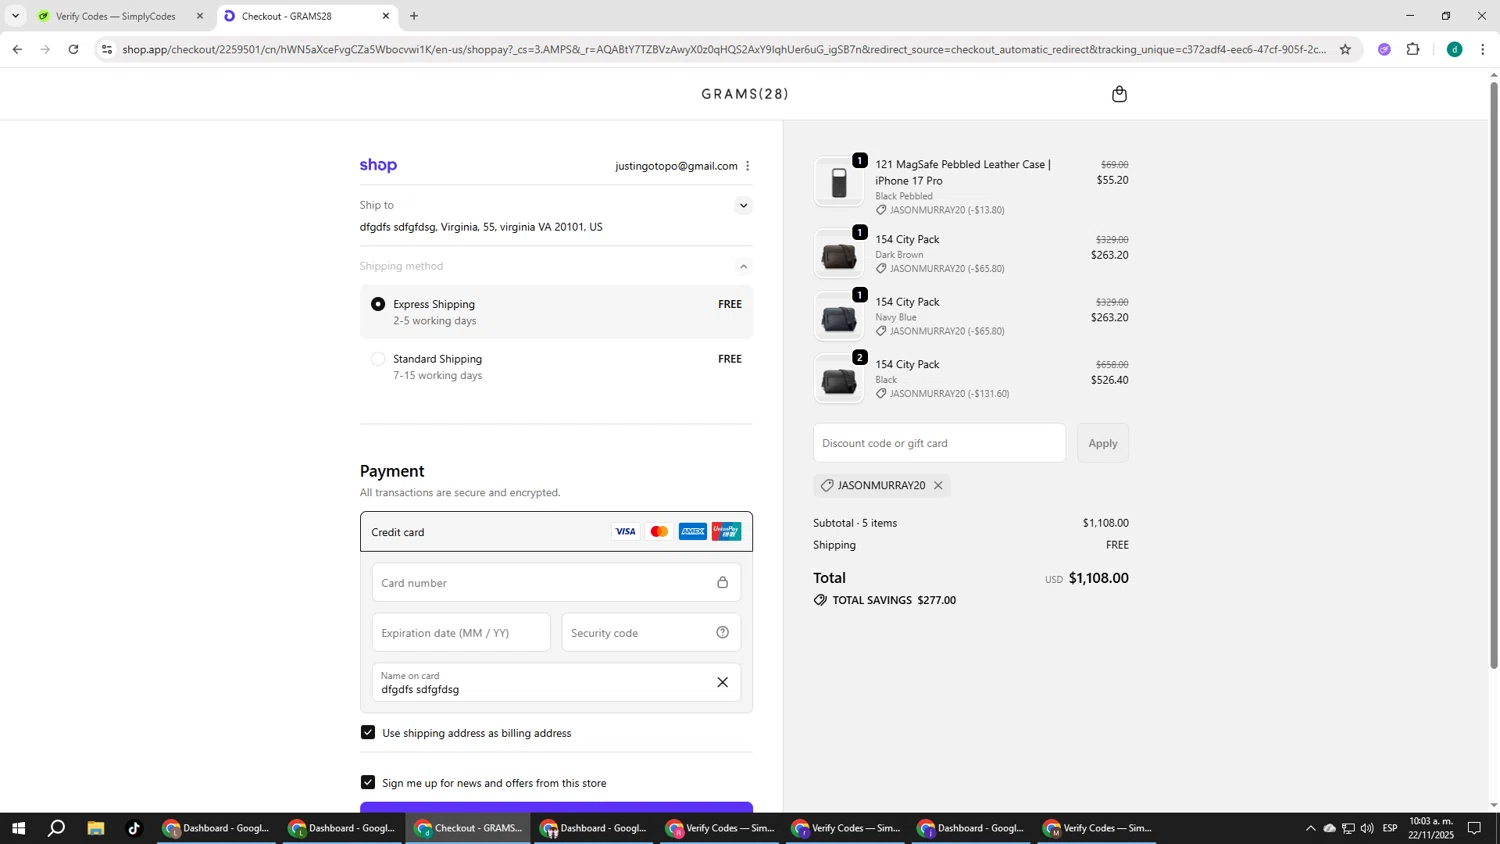Click the taskbar clock showing 10:03 a. m.
The height and width of the screenshot is (844, 1500).
click(1431, 828)
